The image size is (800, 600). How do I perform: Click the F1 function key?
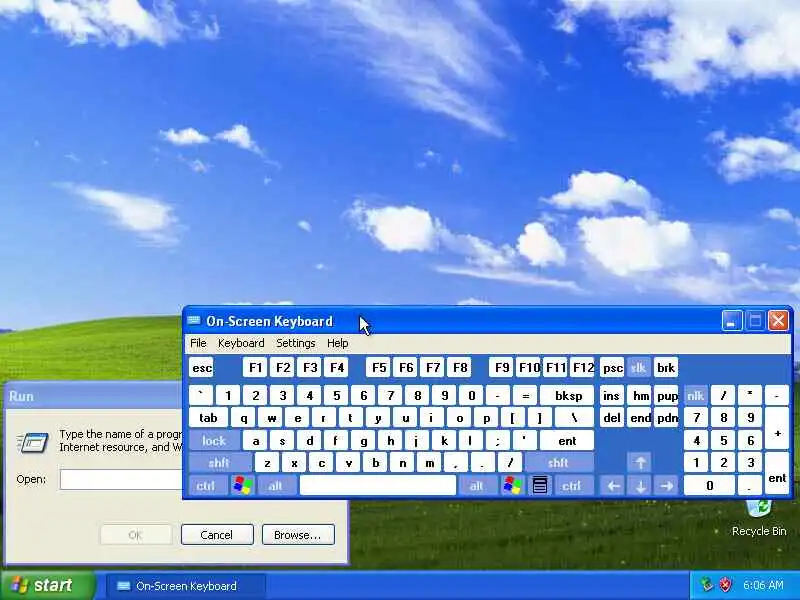[x=255, y=368]
